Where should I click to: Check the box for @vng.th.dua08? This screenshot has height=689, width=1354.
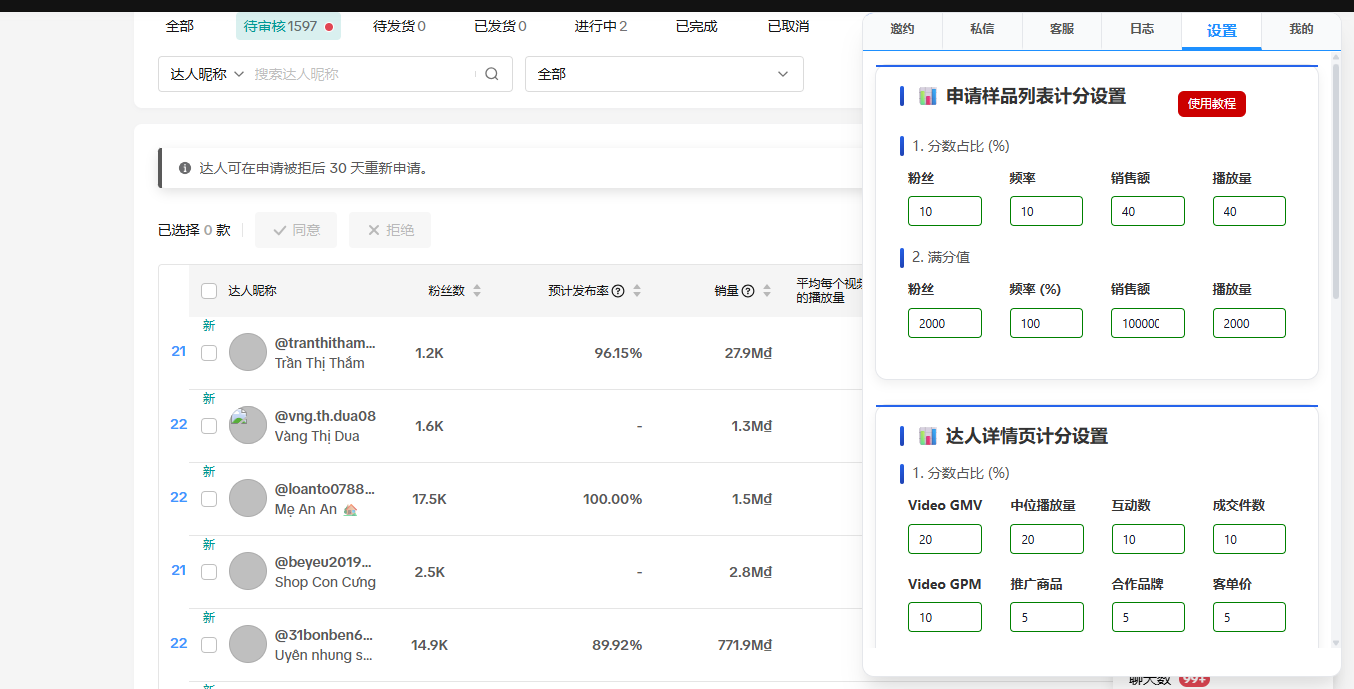point(209,425)
